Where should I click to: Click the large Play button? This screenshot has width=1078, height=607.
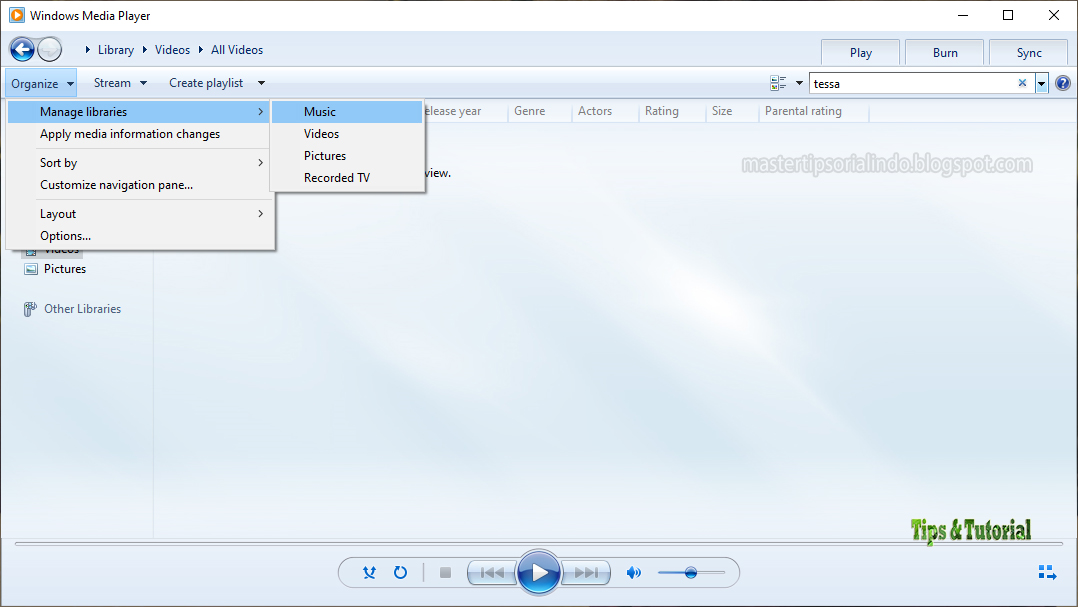(x=538, y=572)
